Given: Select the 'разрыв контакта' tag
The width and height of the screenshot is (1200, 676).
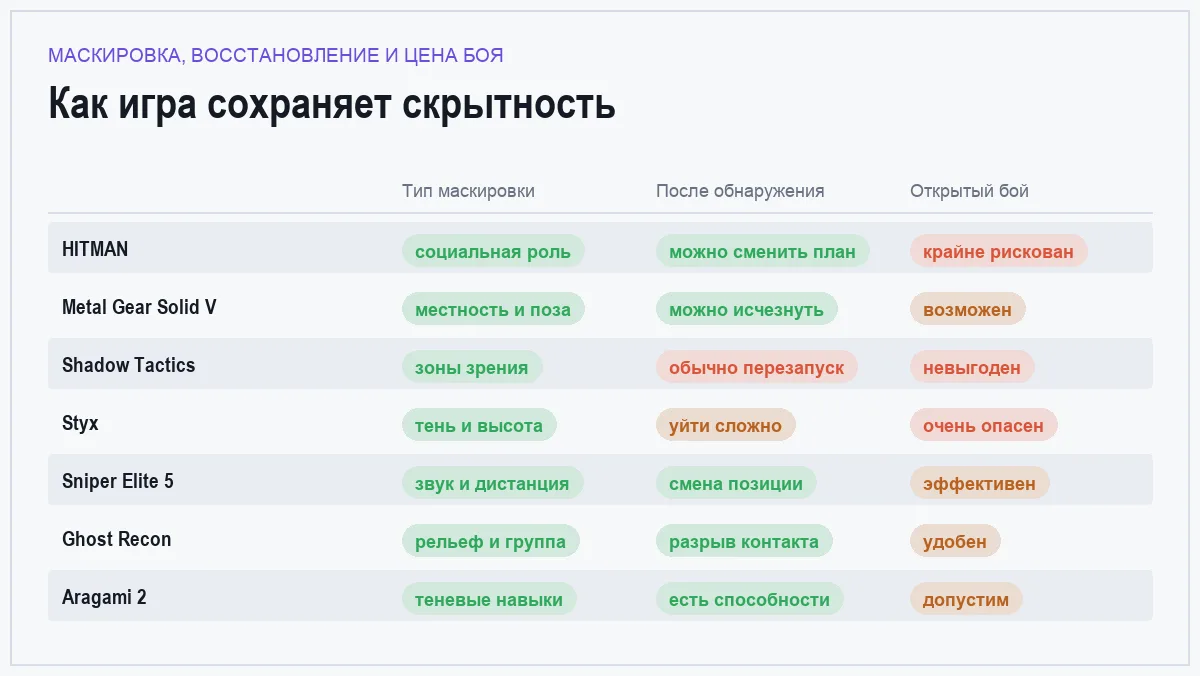Looking at the screenshot, I should [744, 541].
